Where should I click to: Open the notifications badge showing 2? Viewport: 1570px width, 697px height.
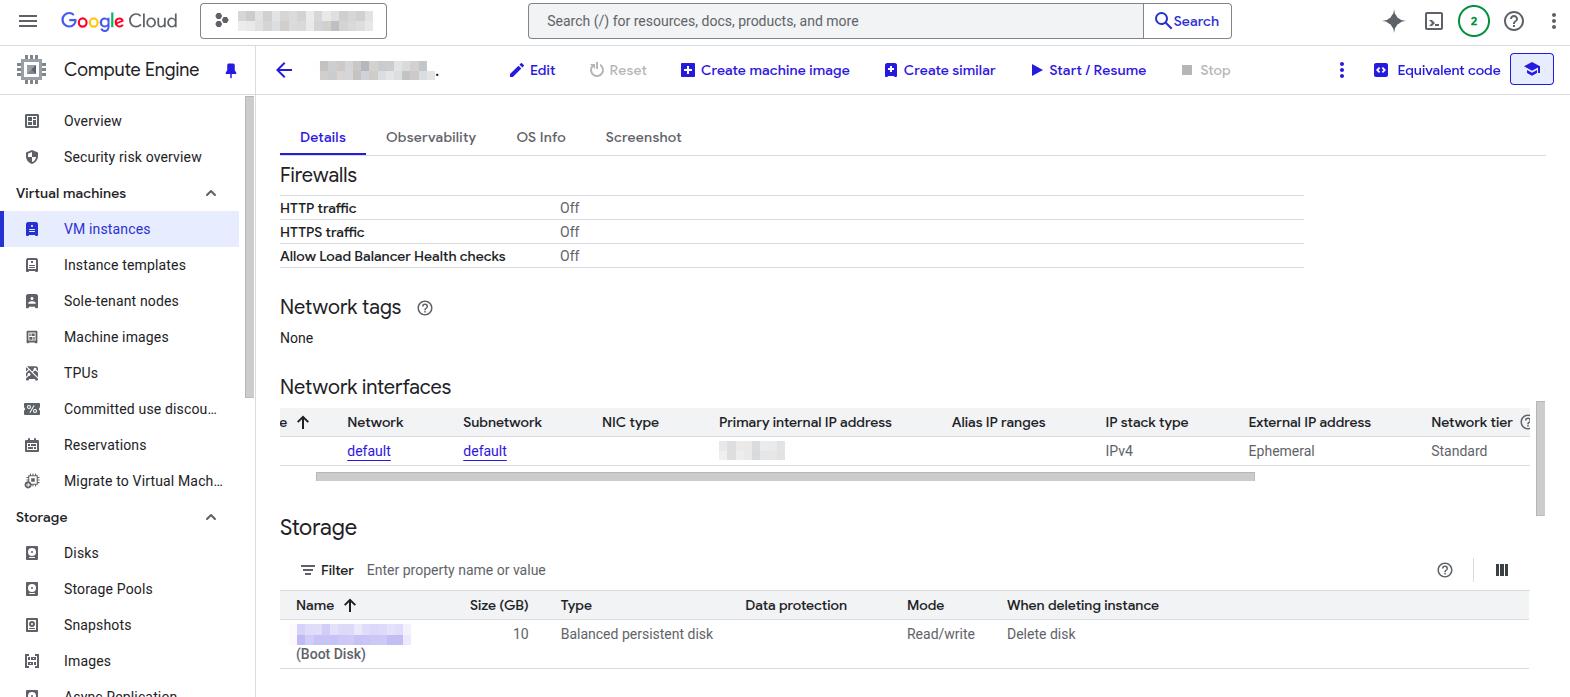(x=1473, y=21)
